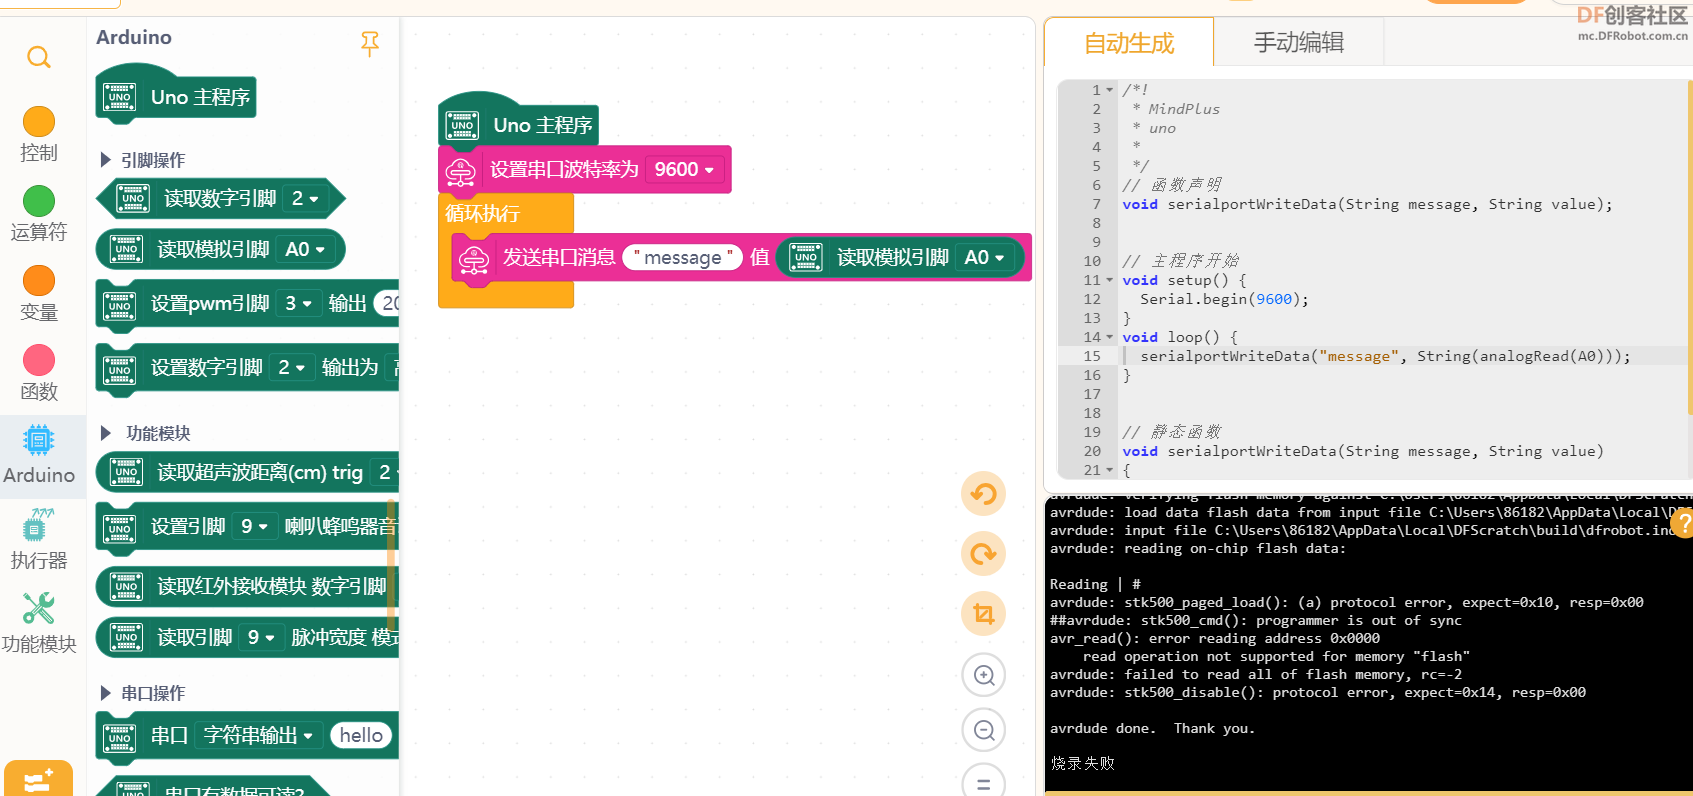Image resolution: width=1693 pixels, height=796 pixels.
Task: Click the undo button on the workspace
Action: pyautogui.click(x=984, y=494)
